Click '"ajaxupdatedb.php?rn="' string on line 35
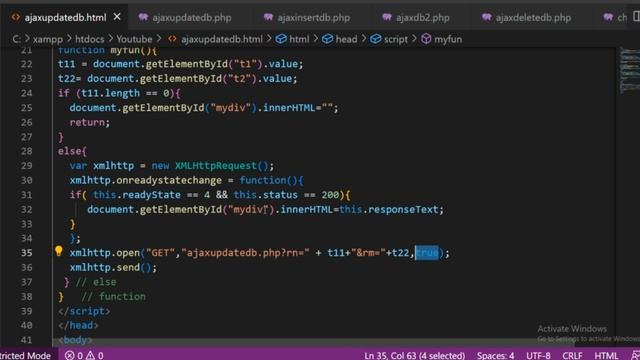The image size is (640, 360). coord(245,253)
